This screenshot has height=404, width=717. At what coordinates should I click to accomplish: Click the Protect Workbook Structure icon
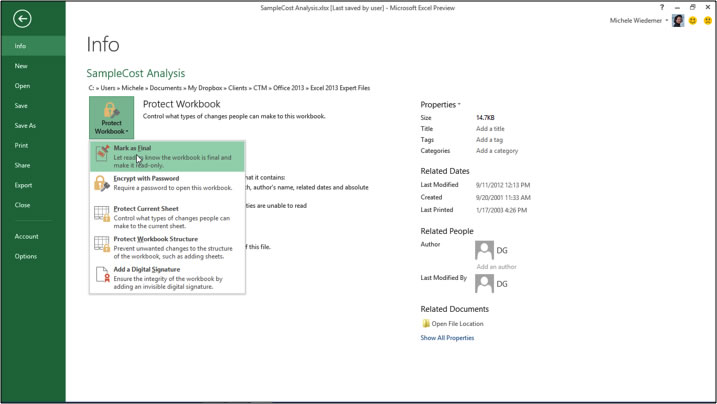click(x=102, y=244)
